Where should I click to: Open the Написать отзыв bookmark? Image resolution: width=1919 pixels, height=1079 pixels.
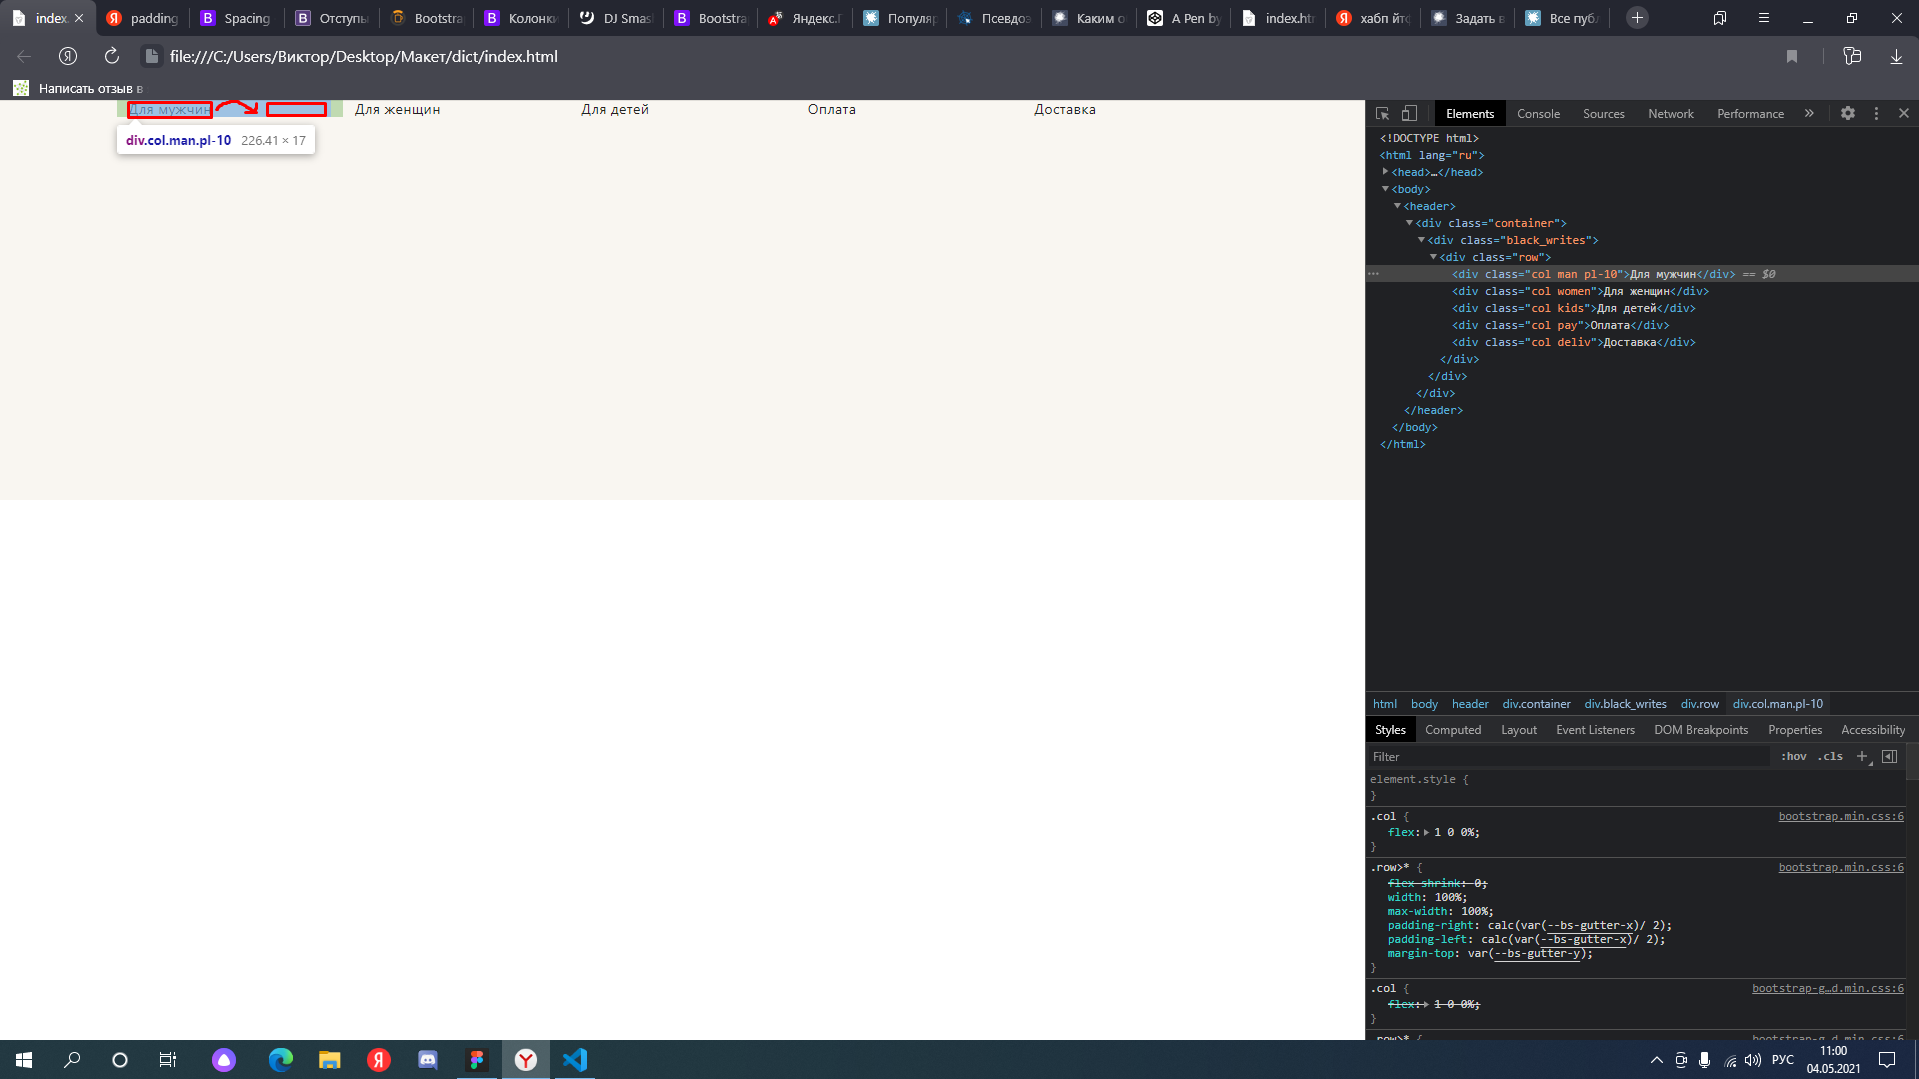coord(79,89)
